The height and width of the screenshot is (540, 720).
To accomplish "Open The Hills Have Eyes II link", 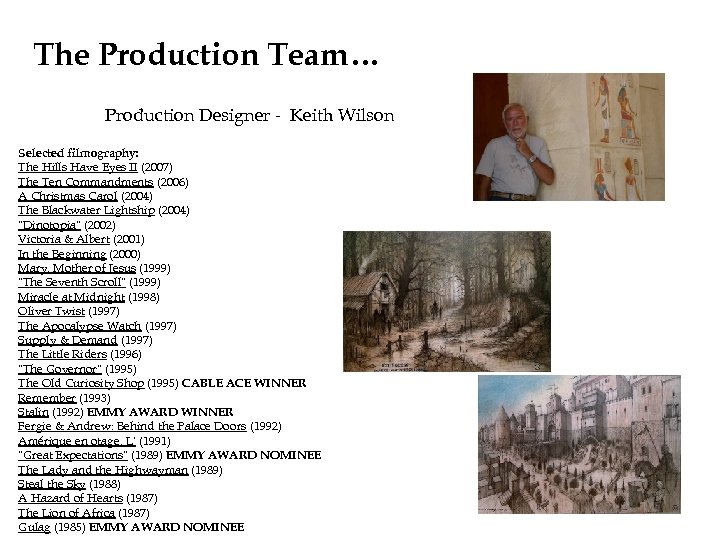I will coord(78,167).
